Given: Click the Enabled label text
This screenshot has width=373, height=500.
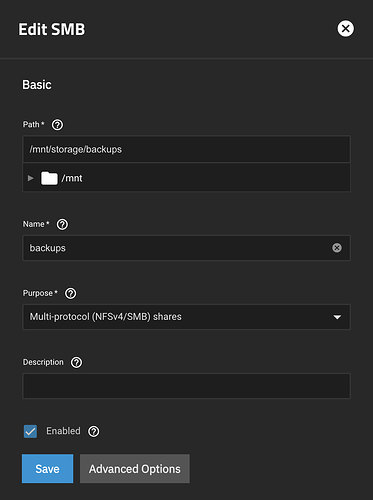Looking at the screenshot, I should [x=63, y=431].
